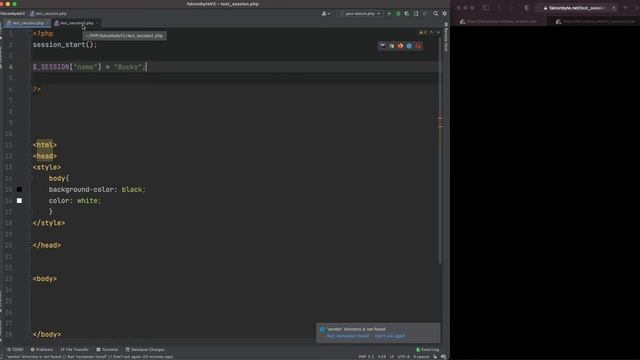Open the File Transfer tool window
The image size is (640, 360).
(75, 349)
